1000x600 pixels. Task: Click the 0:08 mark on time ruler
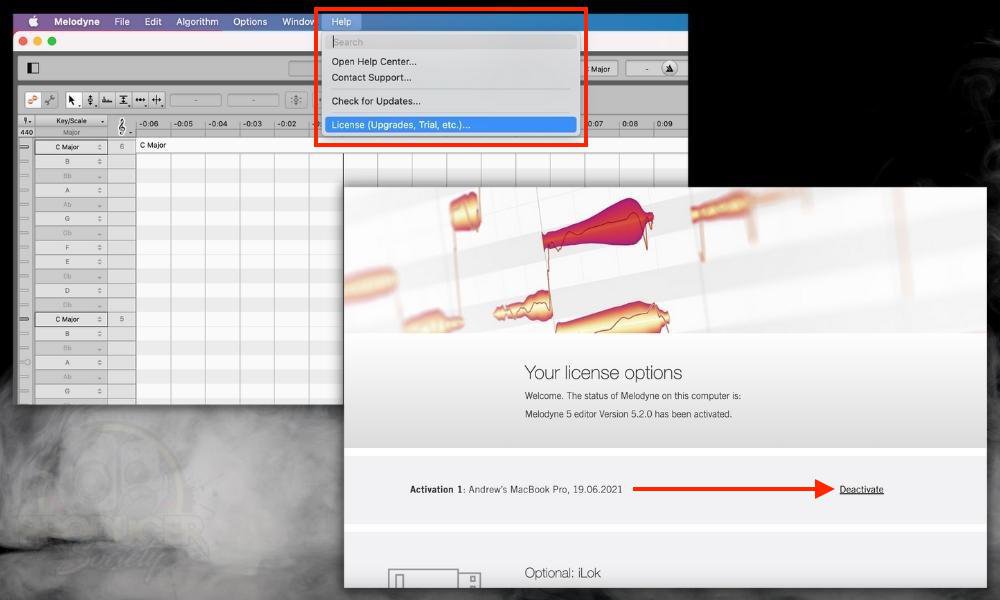pyautogui.click(x=629, y=124)
